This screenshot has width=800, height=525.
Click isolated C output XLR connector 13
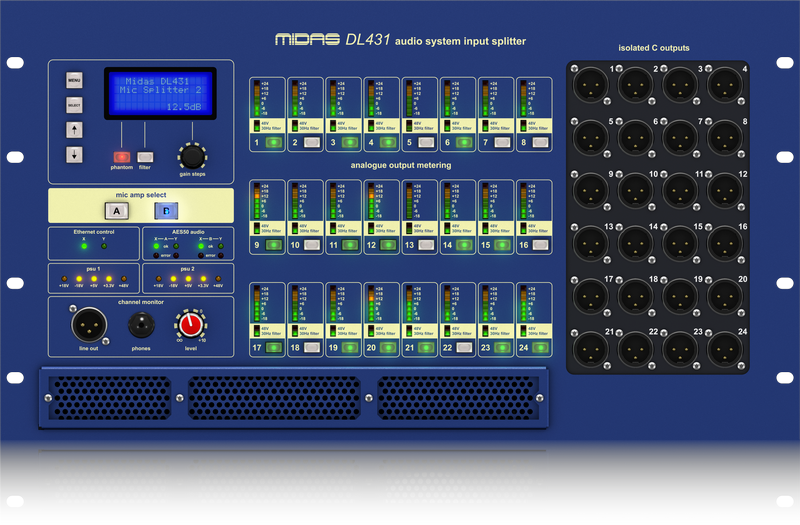point(591,243)
